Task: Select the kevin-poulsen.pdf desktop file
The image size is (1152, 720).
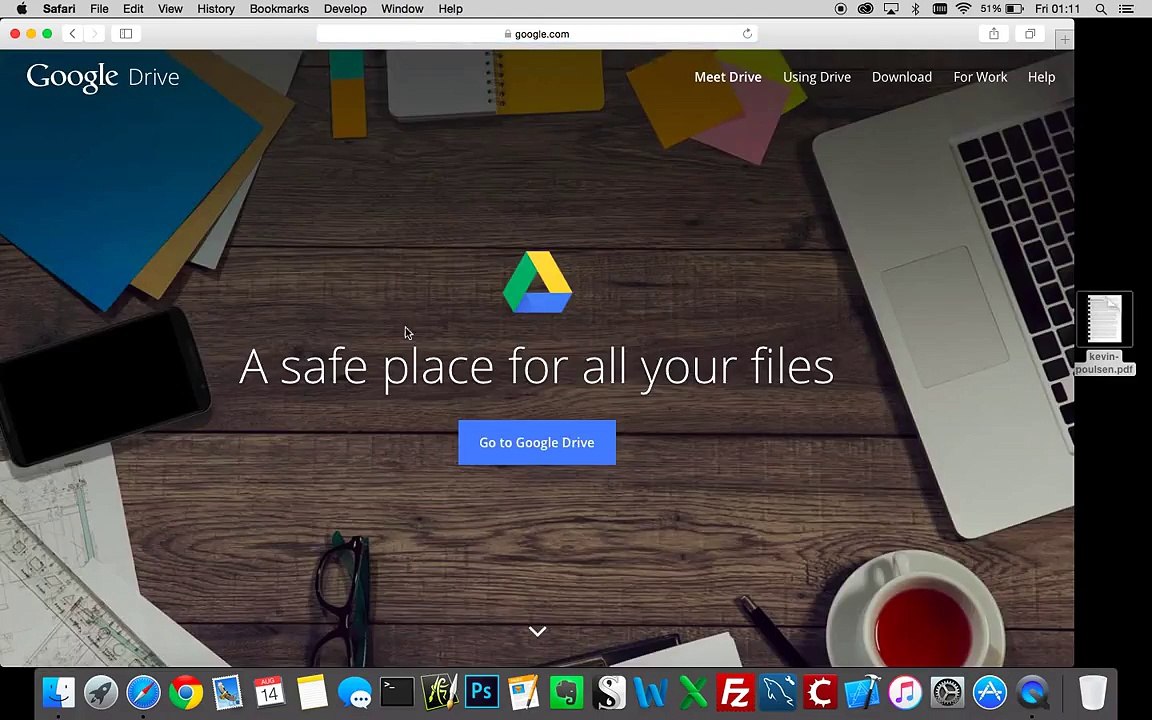Action: [1104, 334]
